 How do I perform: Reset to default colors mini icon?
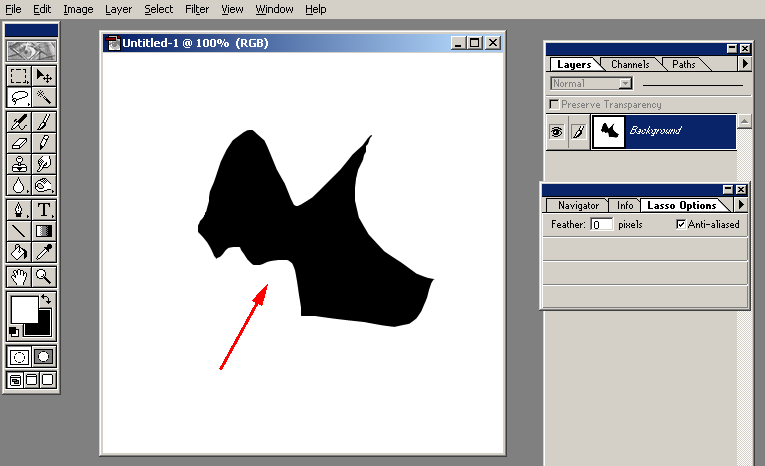(x=14, y=332)
